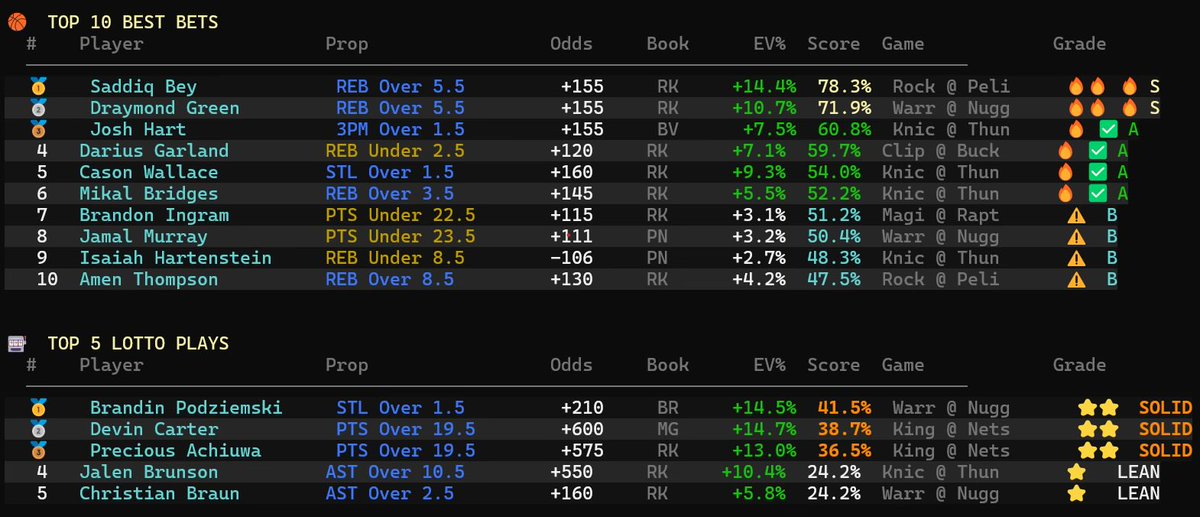Click the Magi @ Rapt game cell

coord(941,215)
